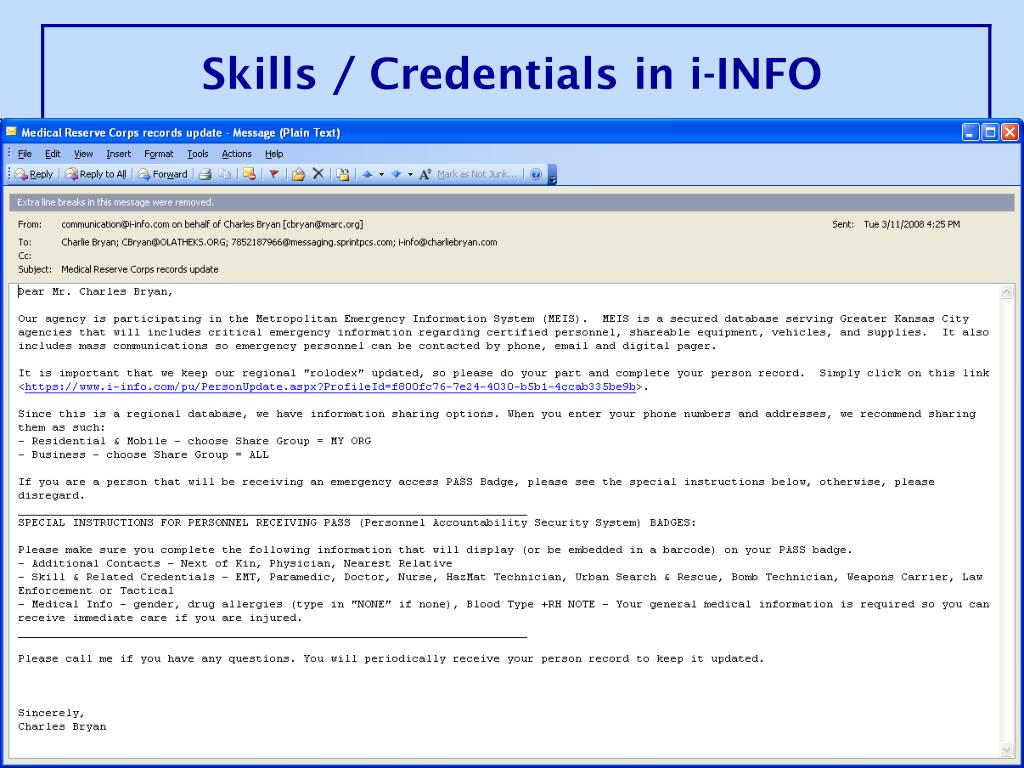
Task: Click slide title 'Skills / Credentials in i-INFO'
Action: [511, 73]
